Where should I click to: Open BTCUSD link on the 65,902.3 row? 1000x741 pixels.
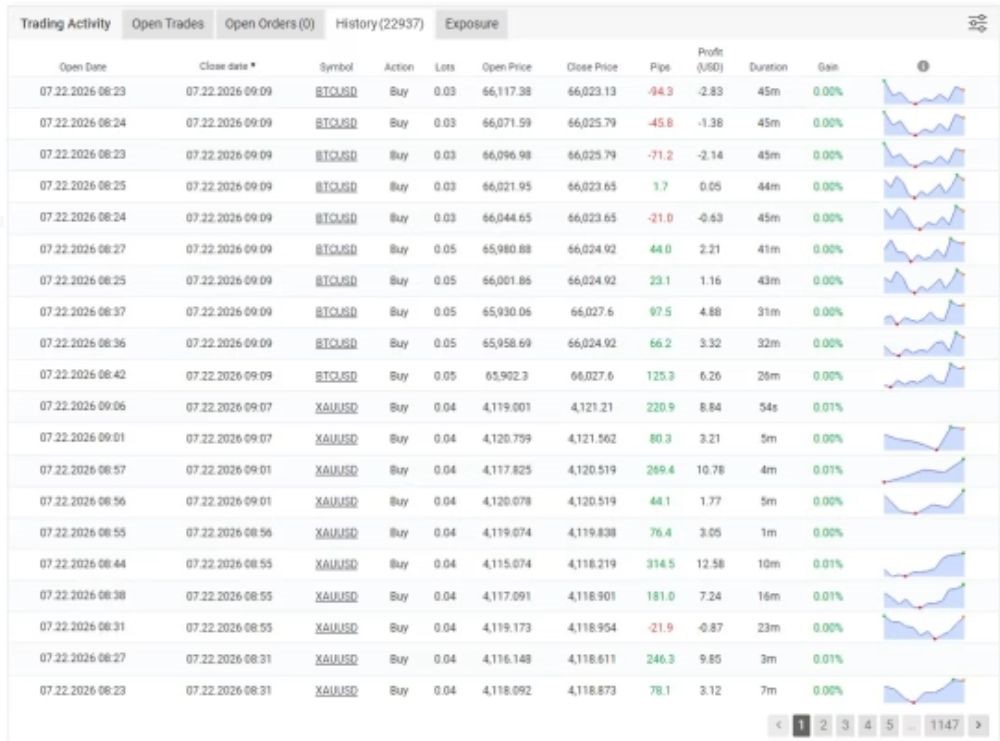[336, 376]
